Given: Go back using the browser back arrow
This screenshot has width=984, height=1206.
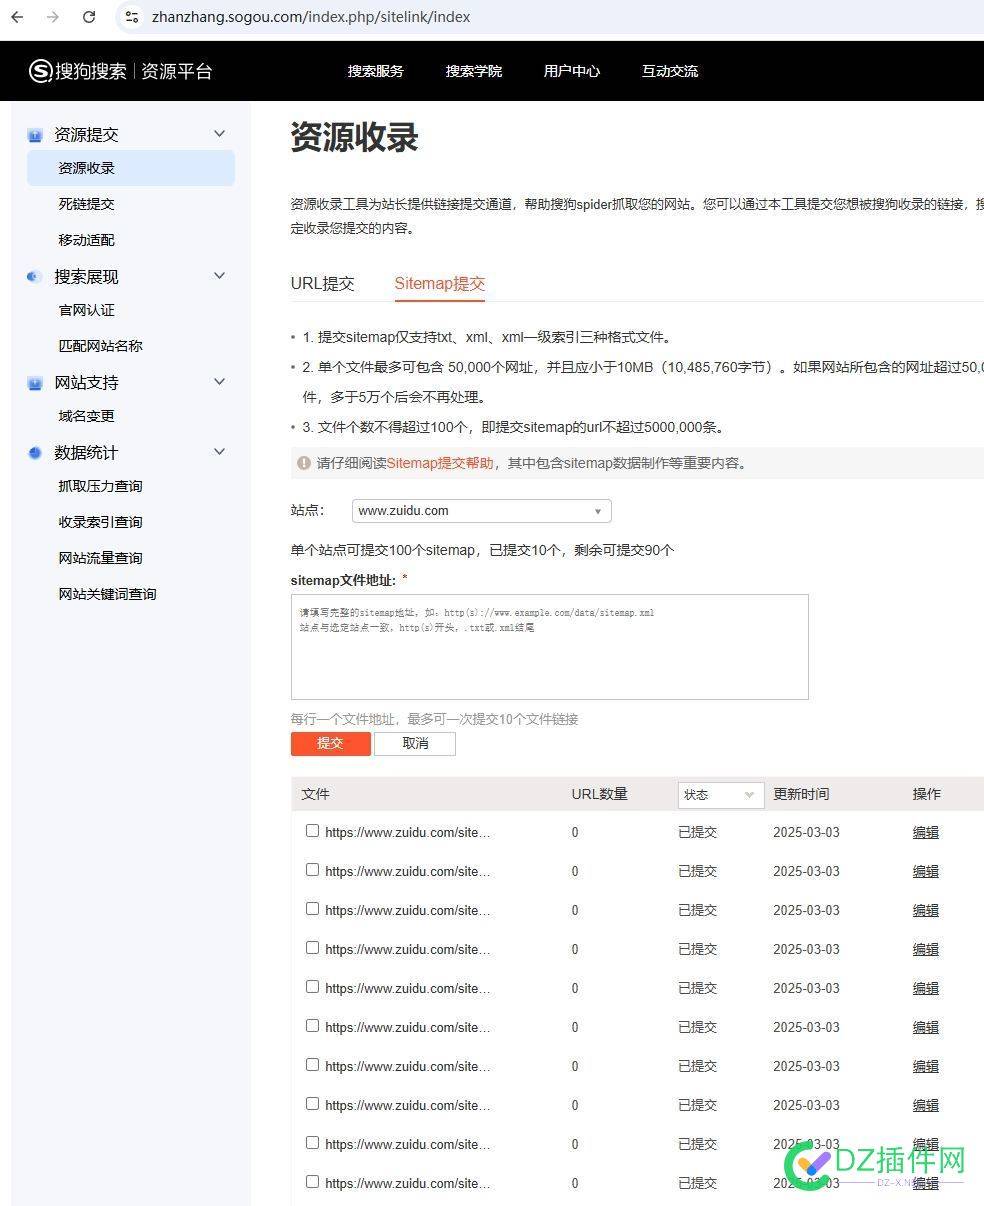Looking at the screenshot, I should (x=18, y=17).
